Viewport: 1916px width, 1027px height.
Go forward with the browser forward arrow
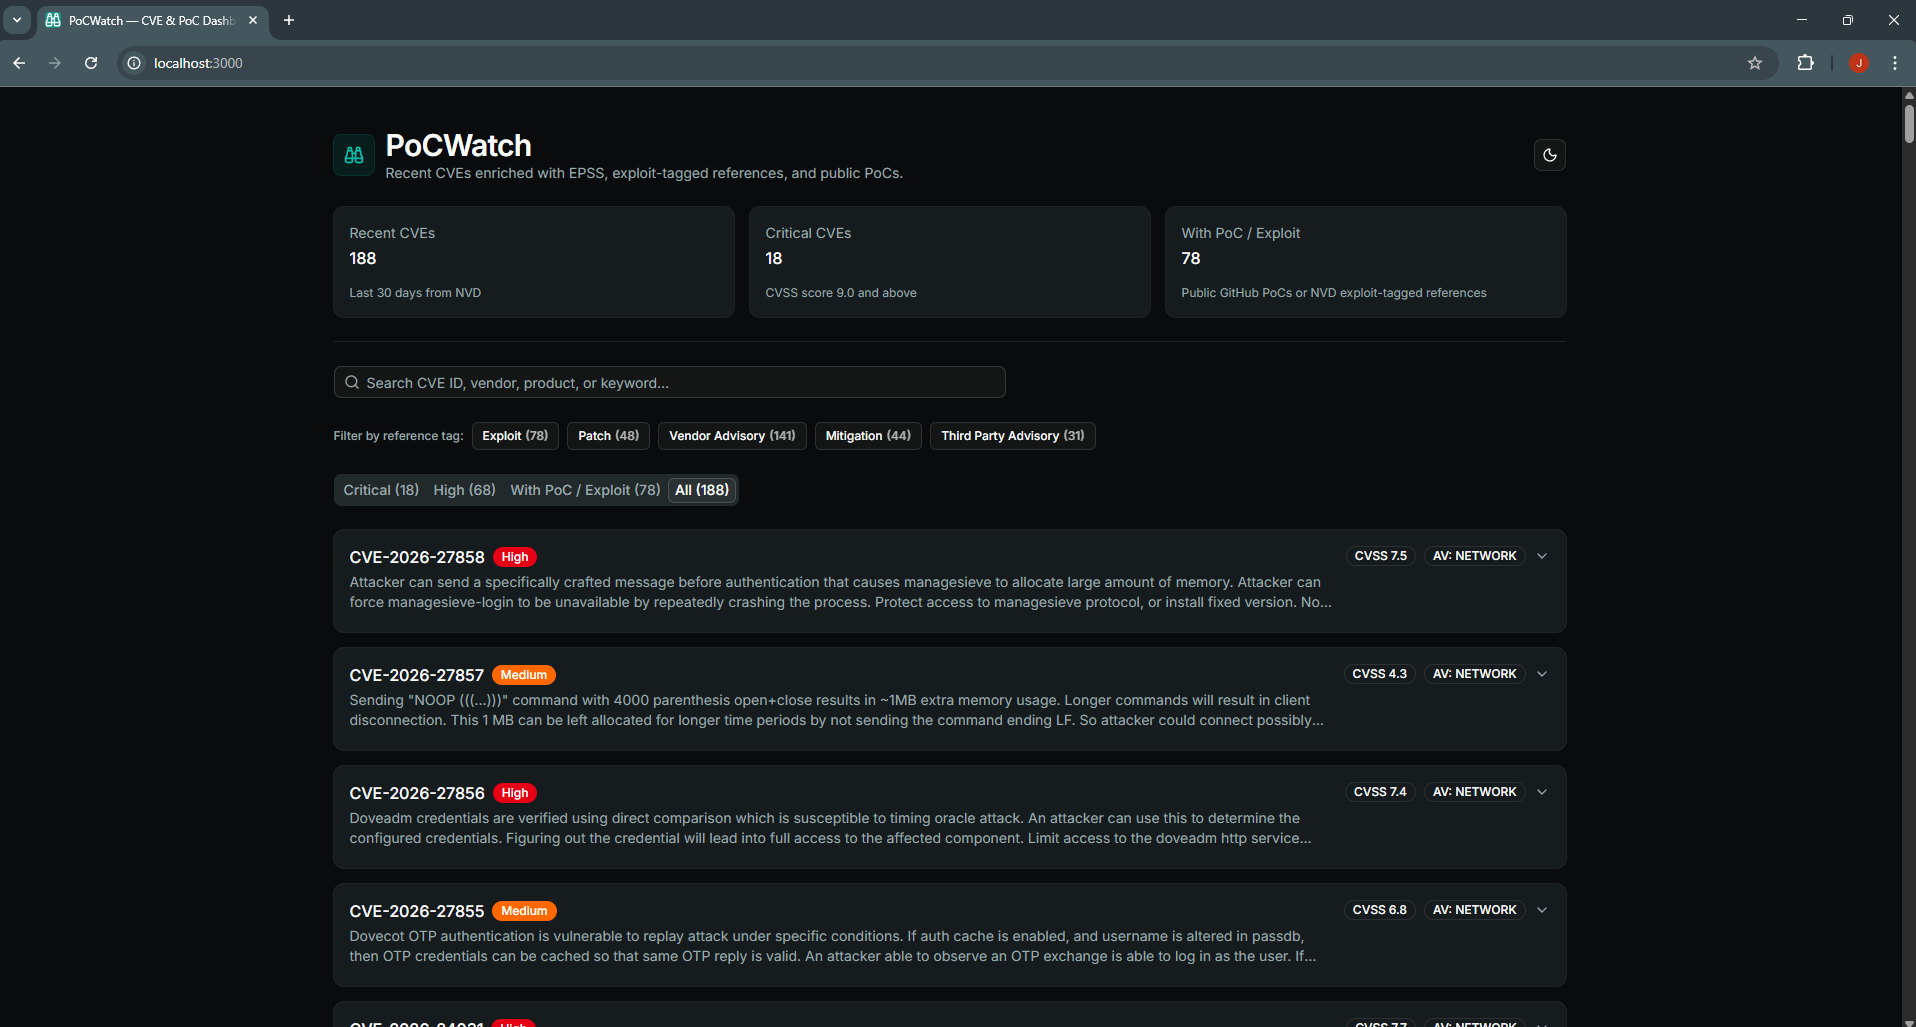tap(55, 63)
